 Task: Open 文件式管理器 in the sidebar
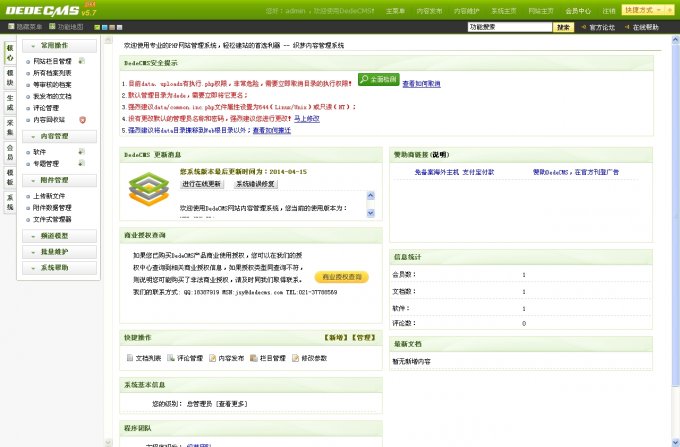click(52, 219)
